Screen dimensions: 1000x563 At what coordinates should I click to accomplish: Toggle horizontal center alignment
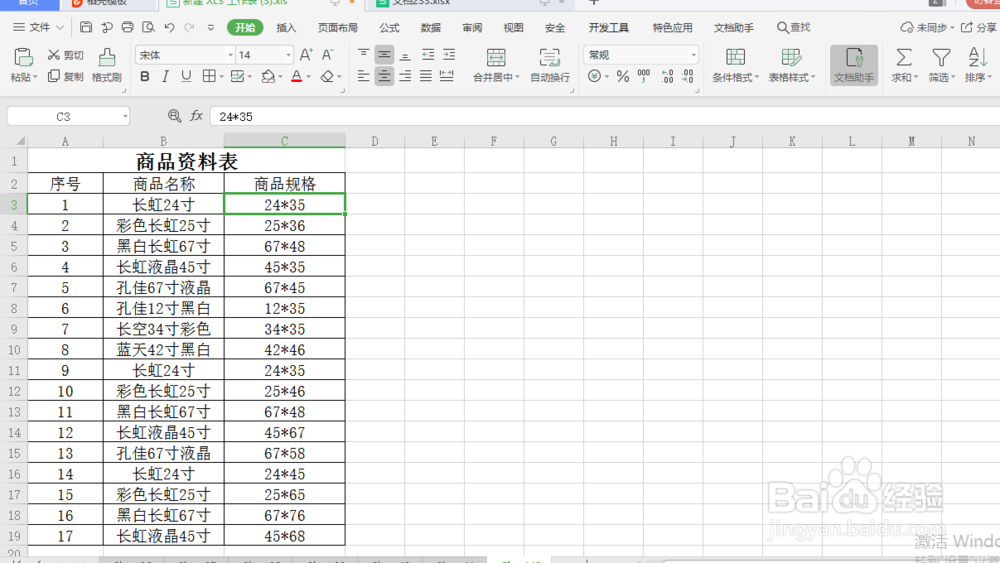(384, 77)
